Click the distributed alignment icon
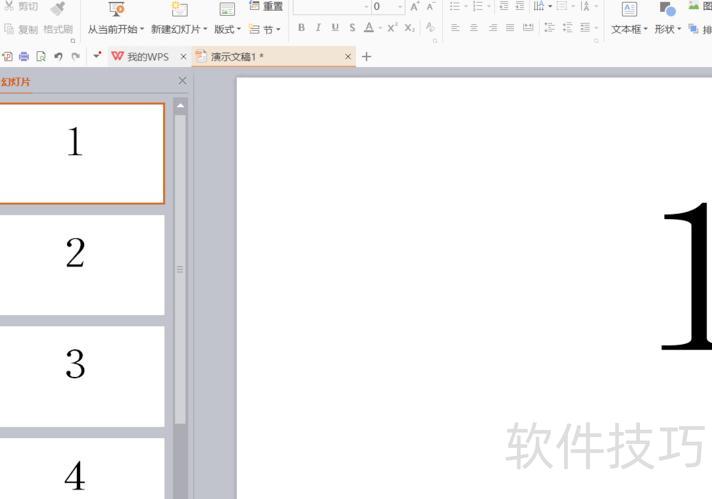 click(528, 28)
